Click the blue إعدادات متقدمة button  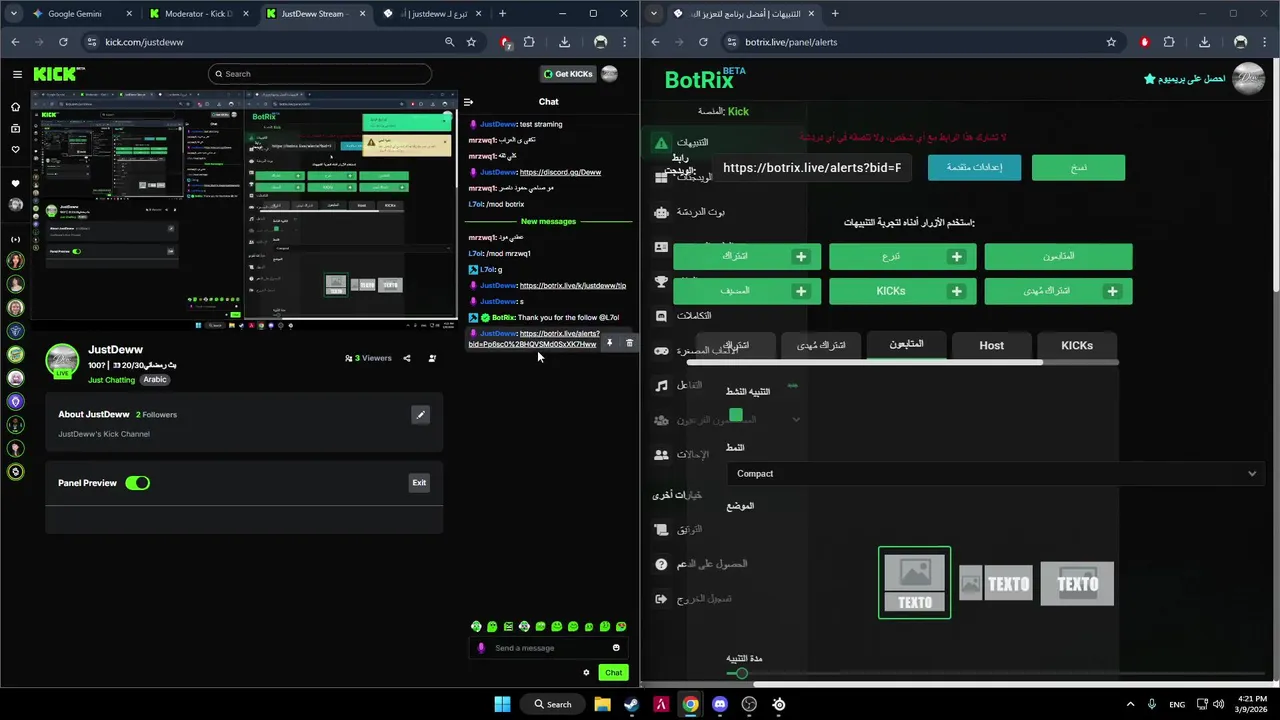974,167
